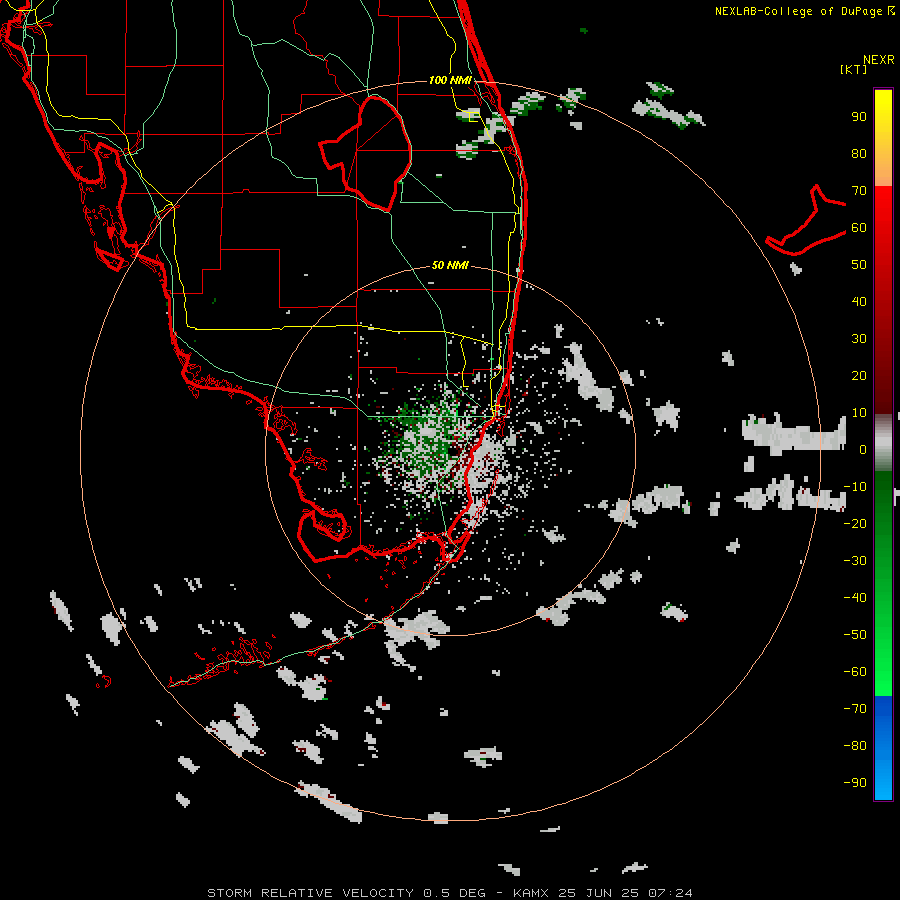Click the NEXR label at top right

tap(878, 60)
